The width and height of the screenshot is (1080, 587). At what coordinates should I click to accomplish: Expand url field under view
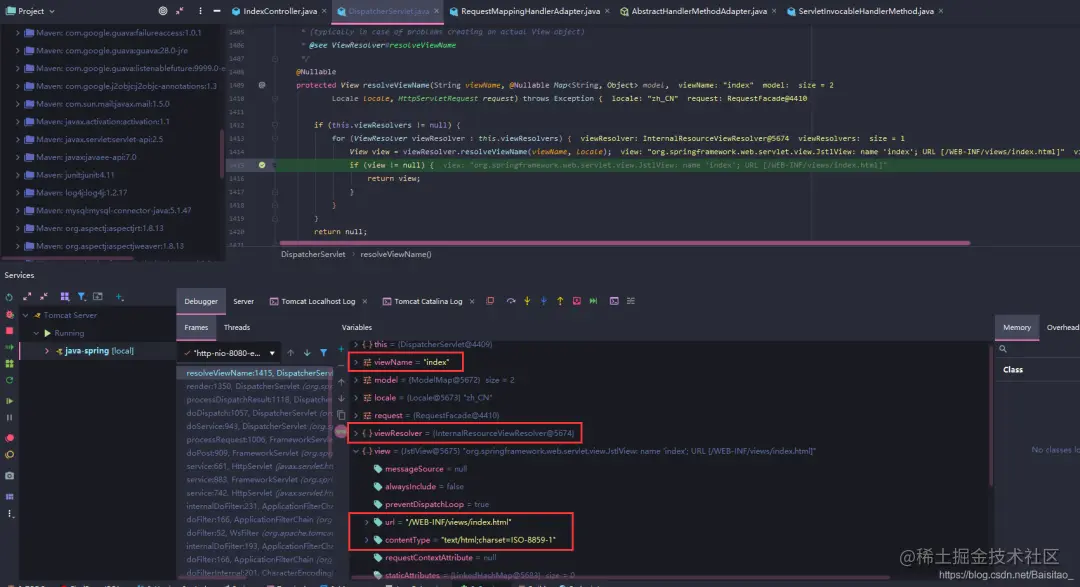[367, 522]
